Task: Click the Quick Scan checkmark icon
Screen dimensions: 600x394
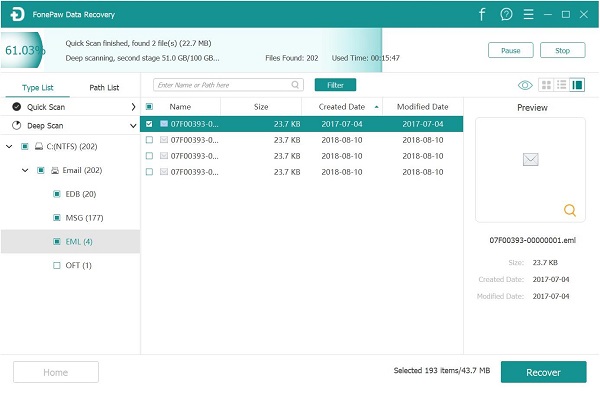Action: pyautogui.click(x=16, y=106)
